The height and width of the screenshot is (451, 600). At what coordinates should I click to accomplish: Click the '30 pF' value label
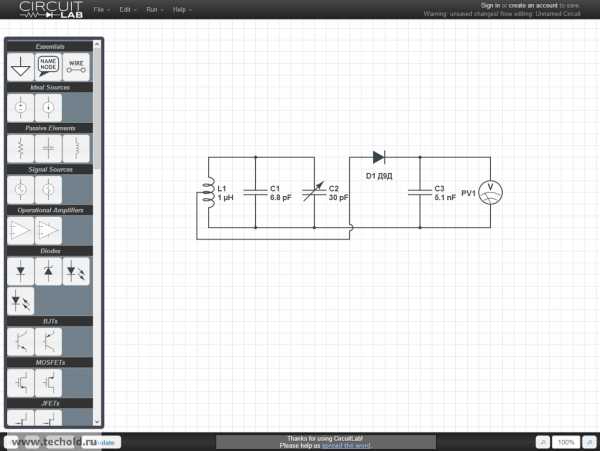click(x=339, y=197)
